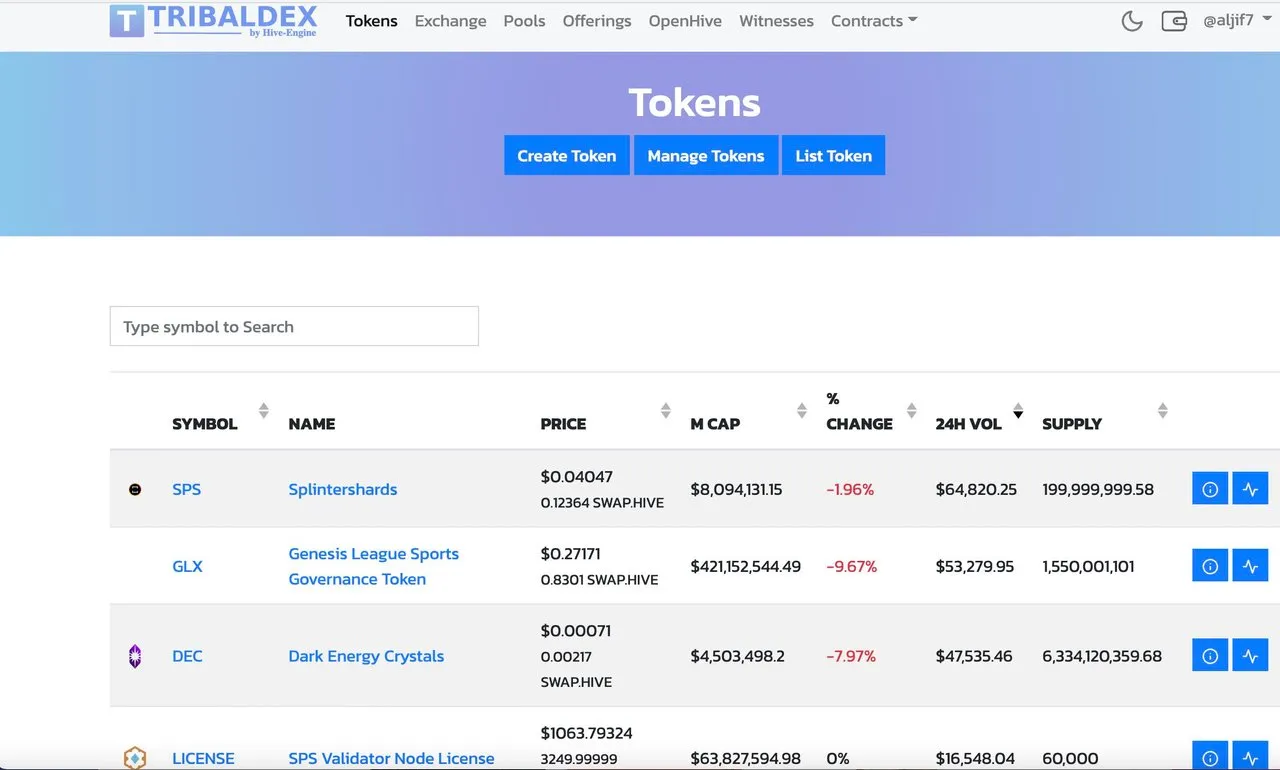Sort table by Price column arrows
The width and height of the screenshot is (1280, 770).
pyautogui.click(x=666, y=411)
